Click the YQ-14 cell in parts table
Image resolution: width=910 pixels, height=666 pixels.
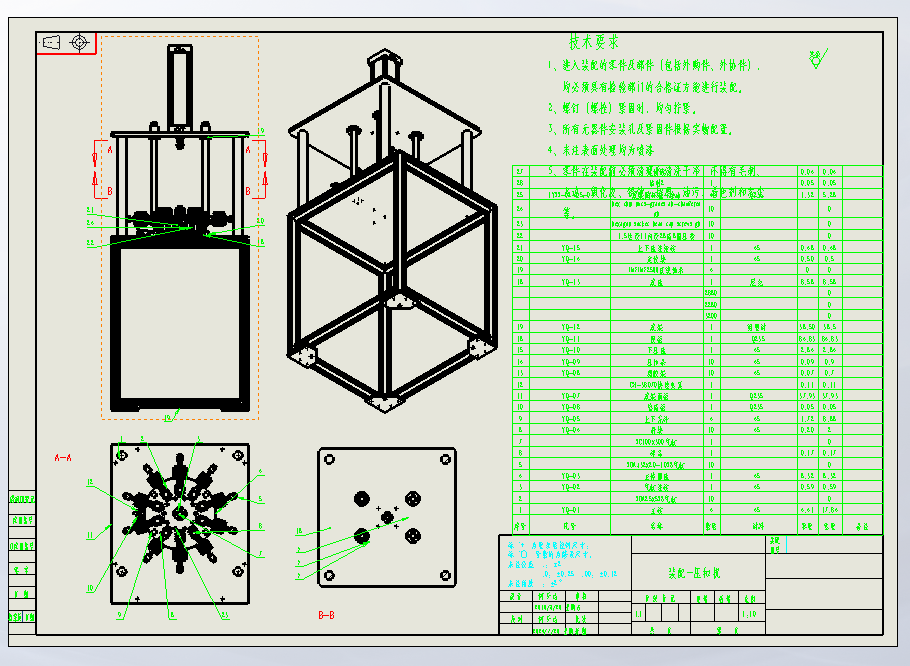(x=570, y=259)
